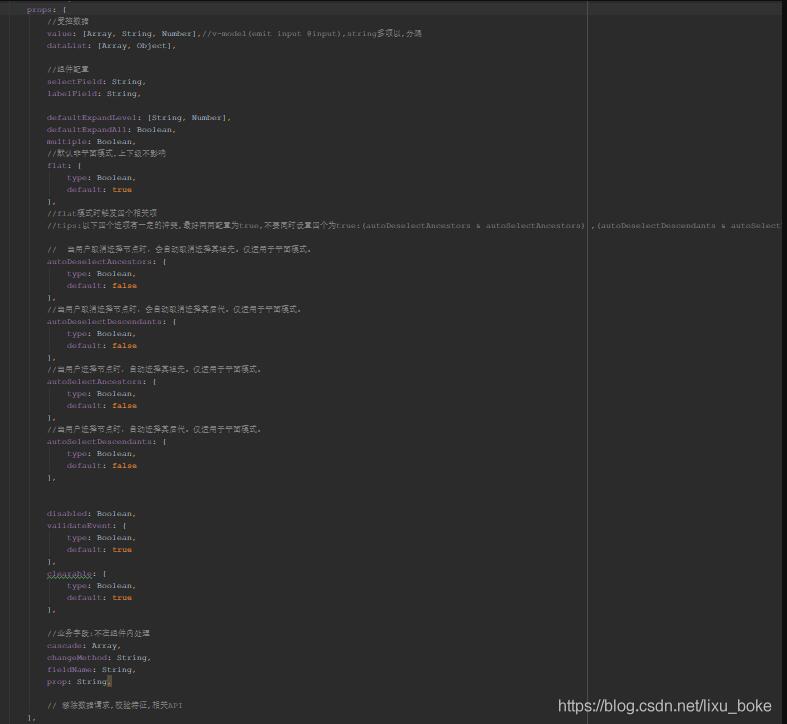Click the changeMethod property name

[78, 657]
